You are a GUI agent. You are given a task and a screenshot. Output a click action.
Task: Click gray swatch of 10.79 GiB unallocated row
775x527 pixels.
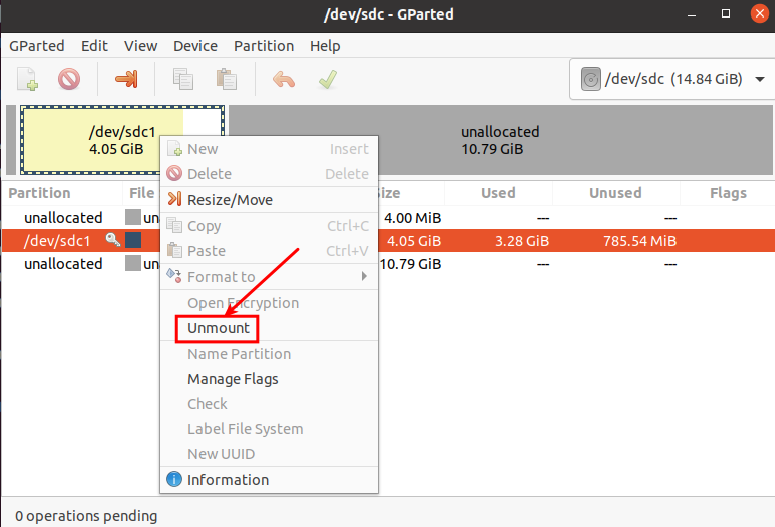133,264
